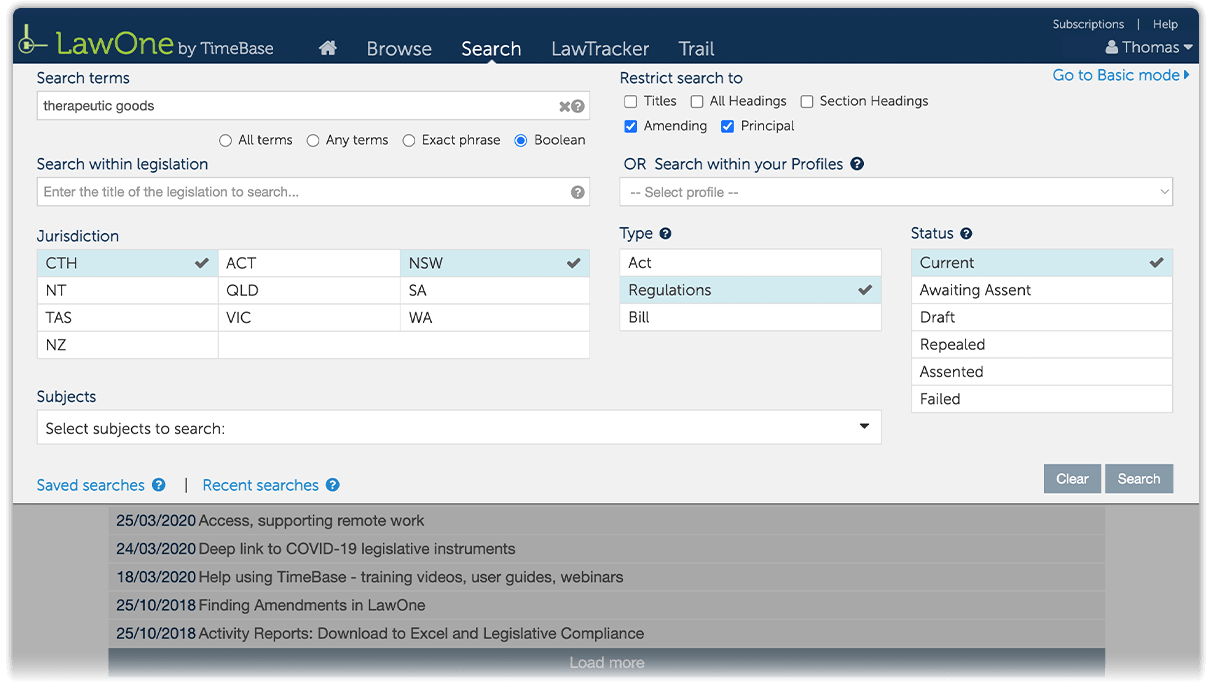
Task: Clear the search terms with the X icon
Action: click(x=563, y=105)
